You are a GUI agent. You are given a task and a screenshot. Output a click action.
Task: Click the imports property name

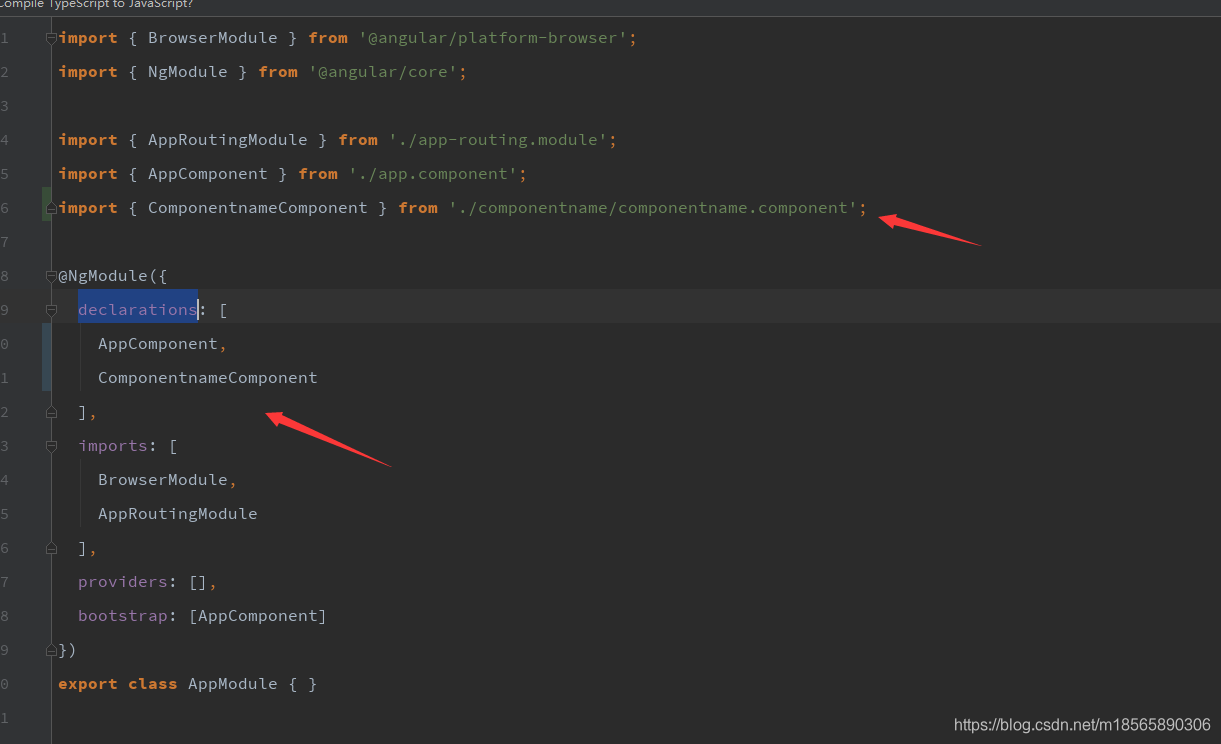[113, 446]
